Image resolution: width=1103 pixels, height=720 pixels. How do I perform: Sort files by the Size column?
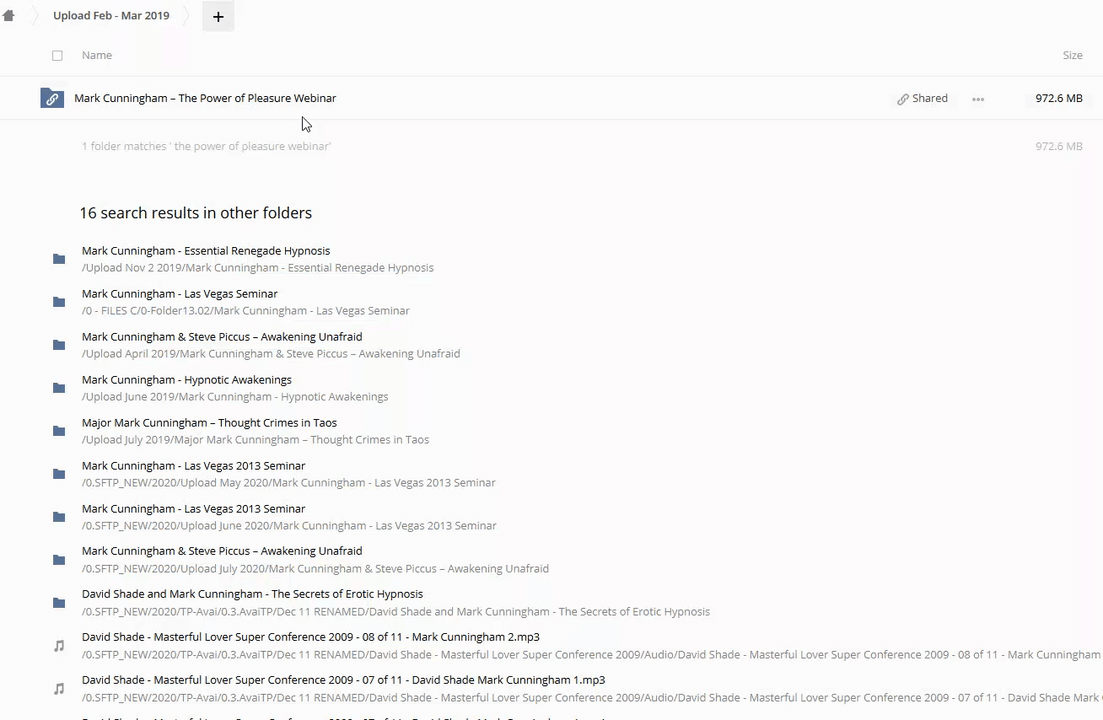pos(1072,55)
